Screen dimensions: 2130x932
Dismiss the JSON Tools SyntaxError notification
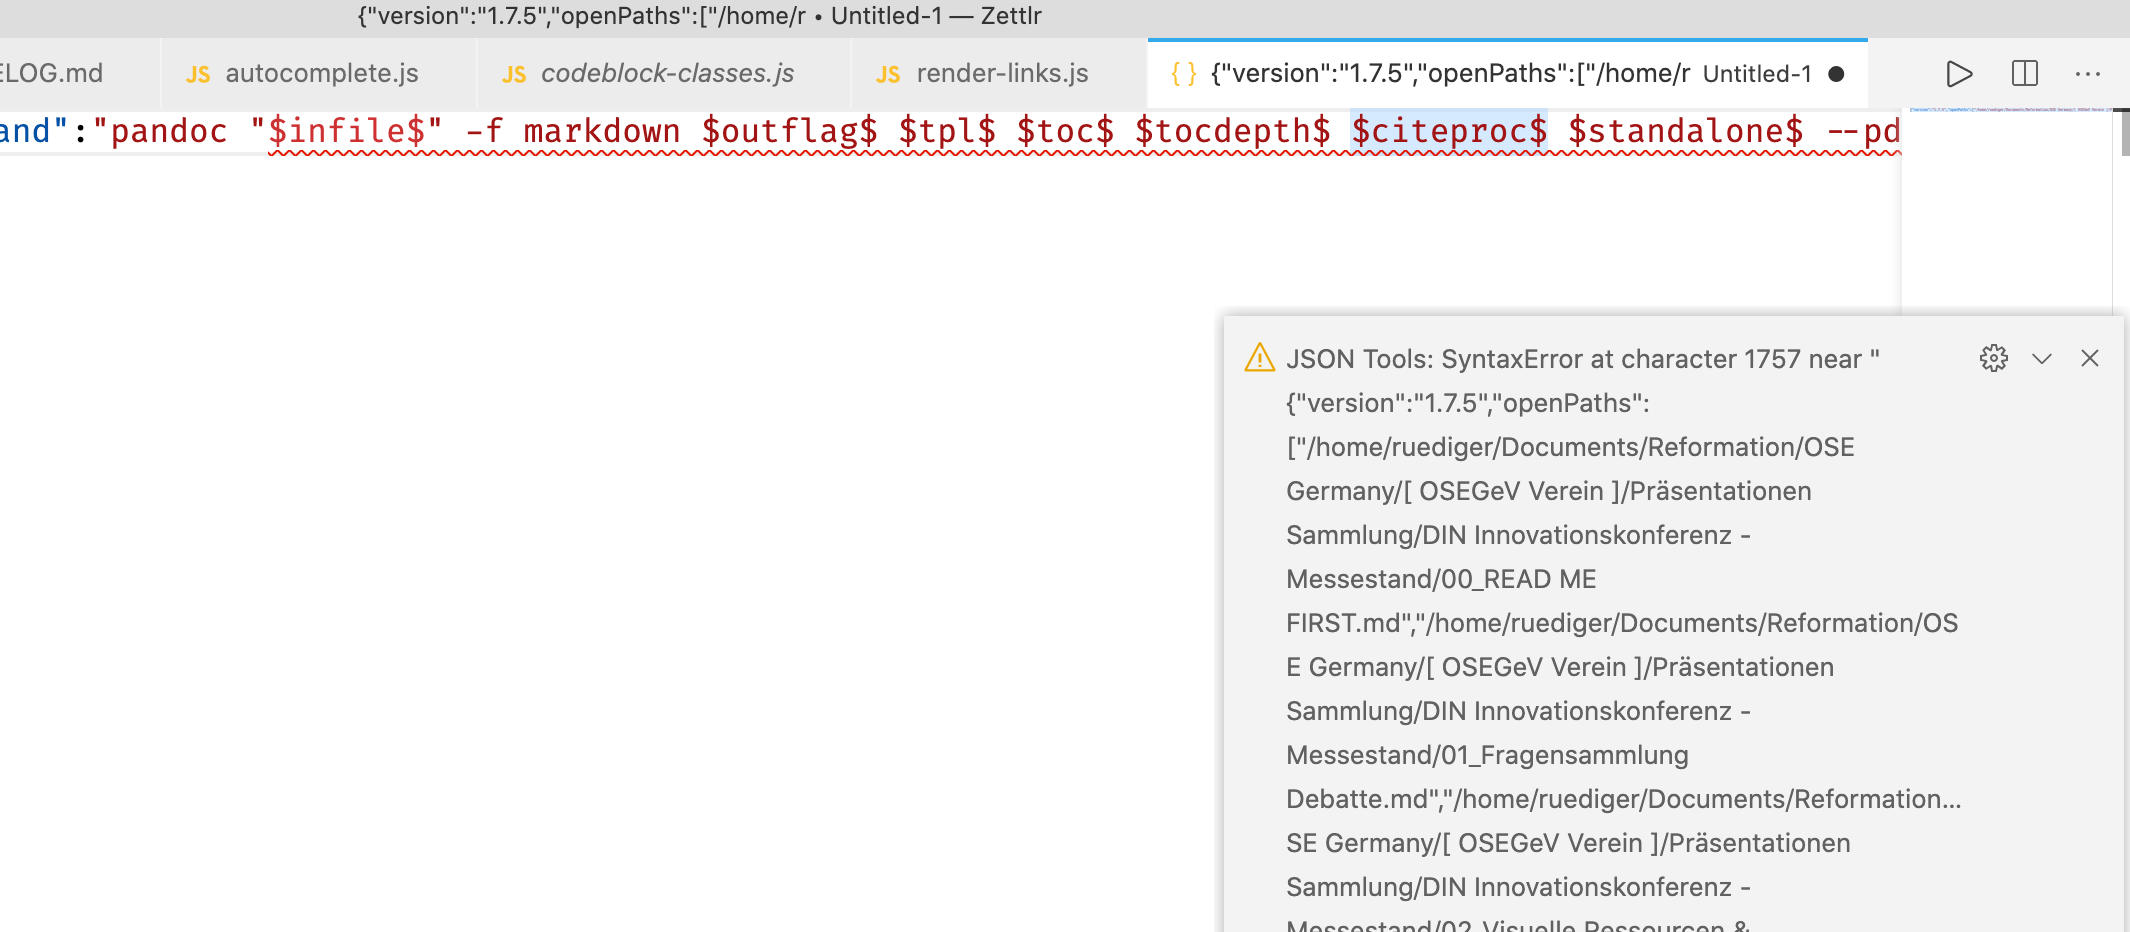point(2090,358)
